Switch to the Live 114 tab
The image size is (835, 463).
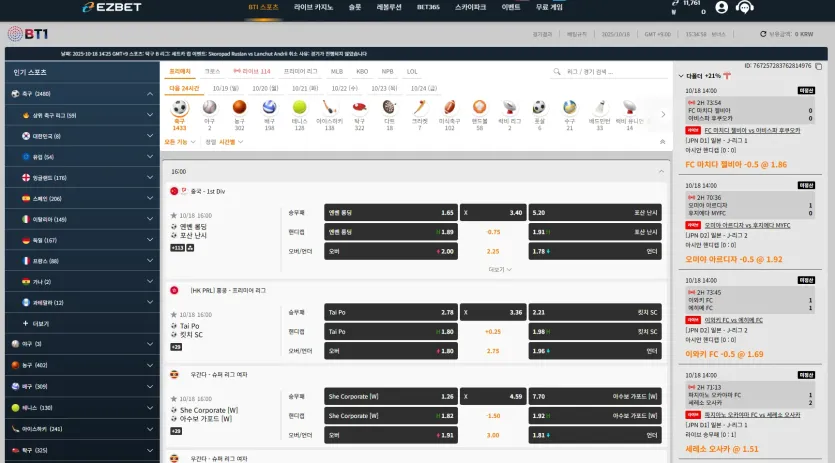pyautogui.click(x=252, y=71)
